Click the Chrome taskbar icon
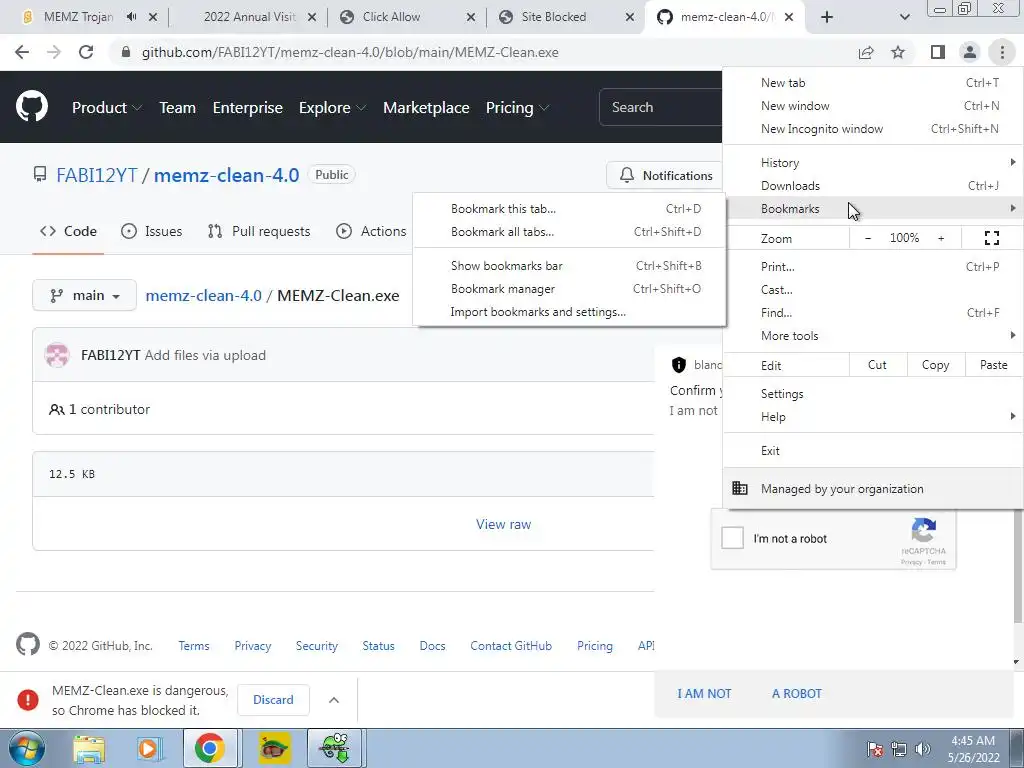Screen dimensions: 1024x768 click(x=209, y=748)
